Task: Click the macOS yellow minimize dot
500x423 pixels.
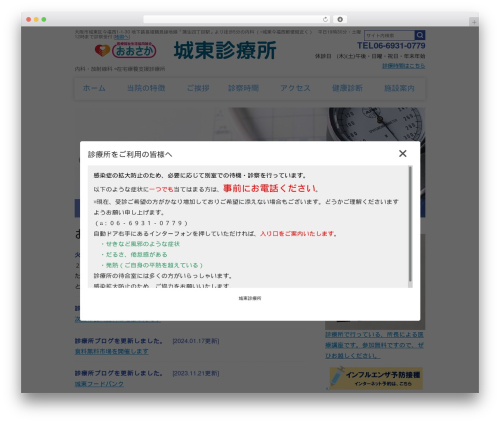Action: 36,19
